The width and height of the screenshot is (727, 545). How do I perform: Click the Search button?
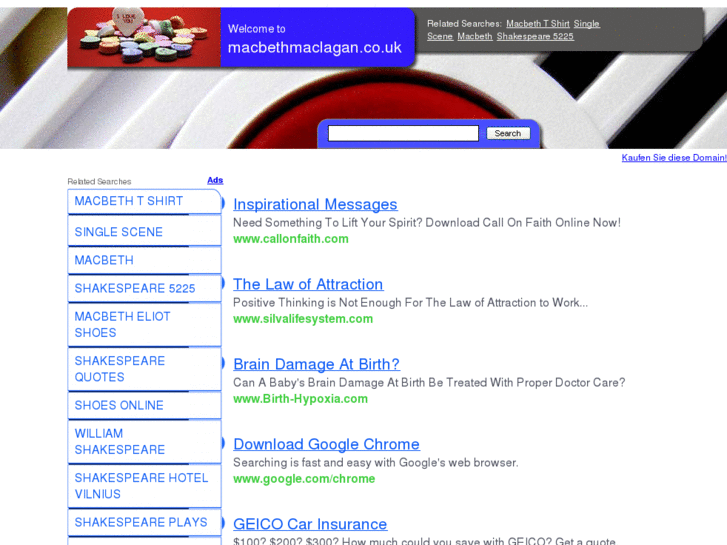tap(508, 133)
